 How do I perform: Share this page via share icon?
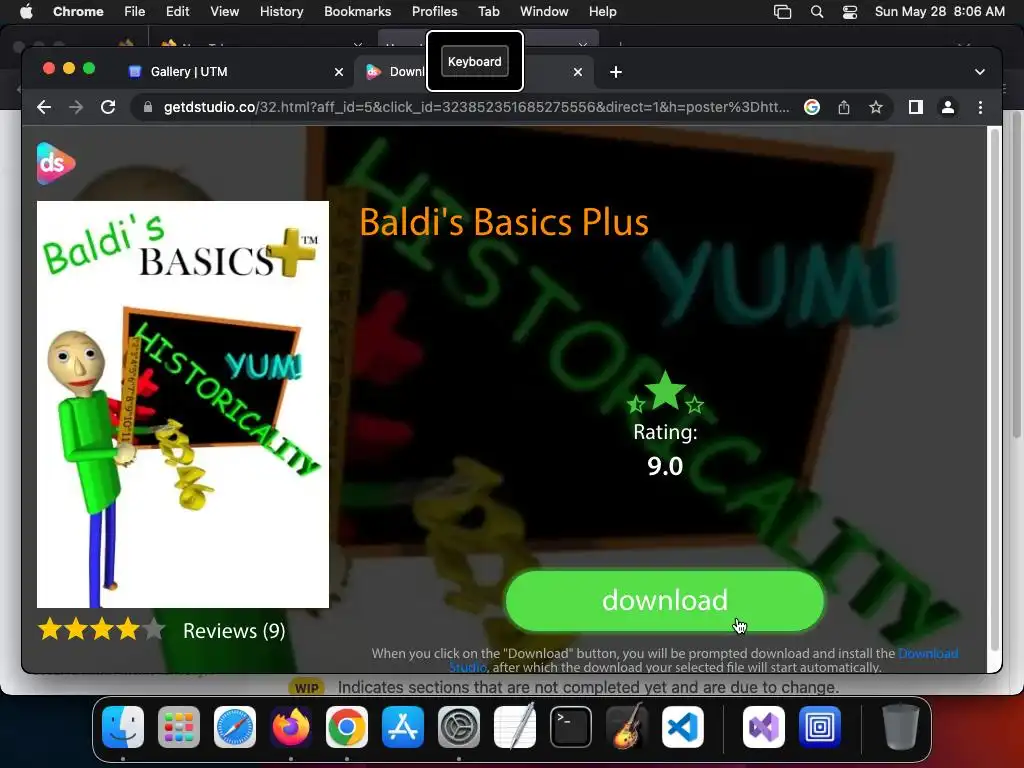tap(844, 107)
